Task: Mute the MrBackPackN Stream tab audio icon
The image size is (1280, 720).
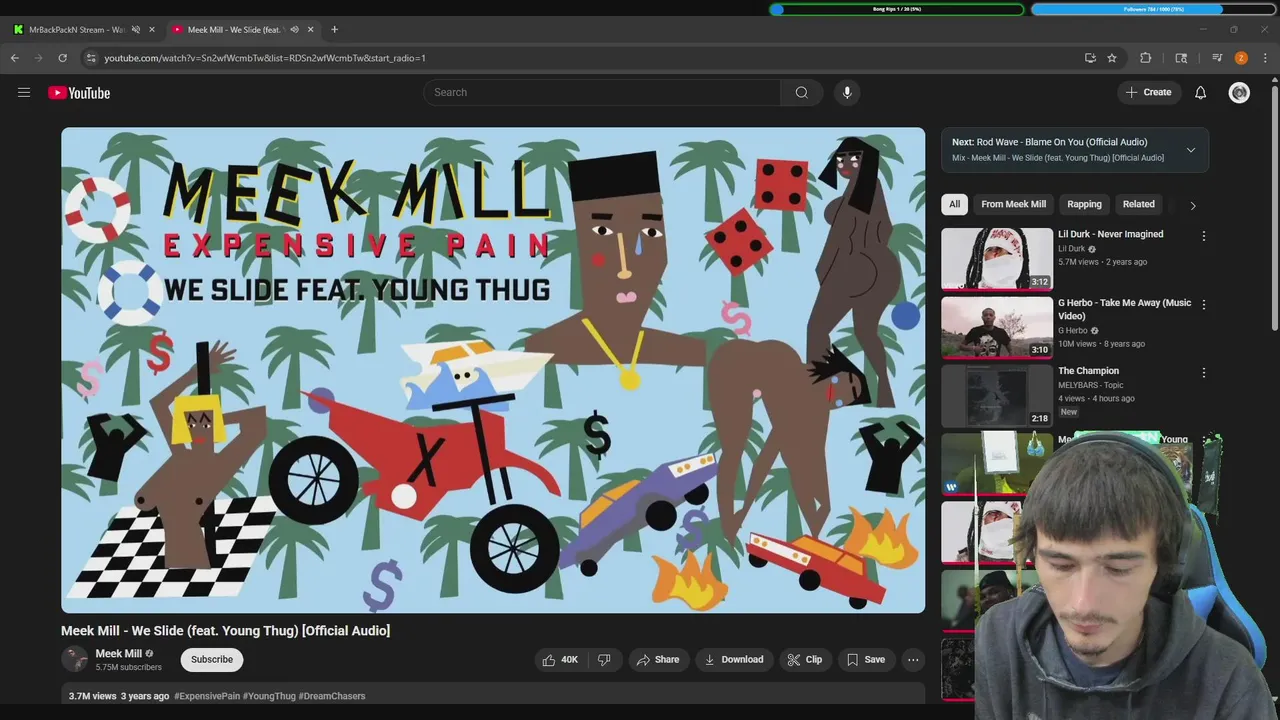Action: pyautogui.click(x=136, y=30)
